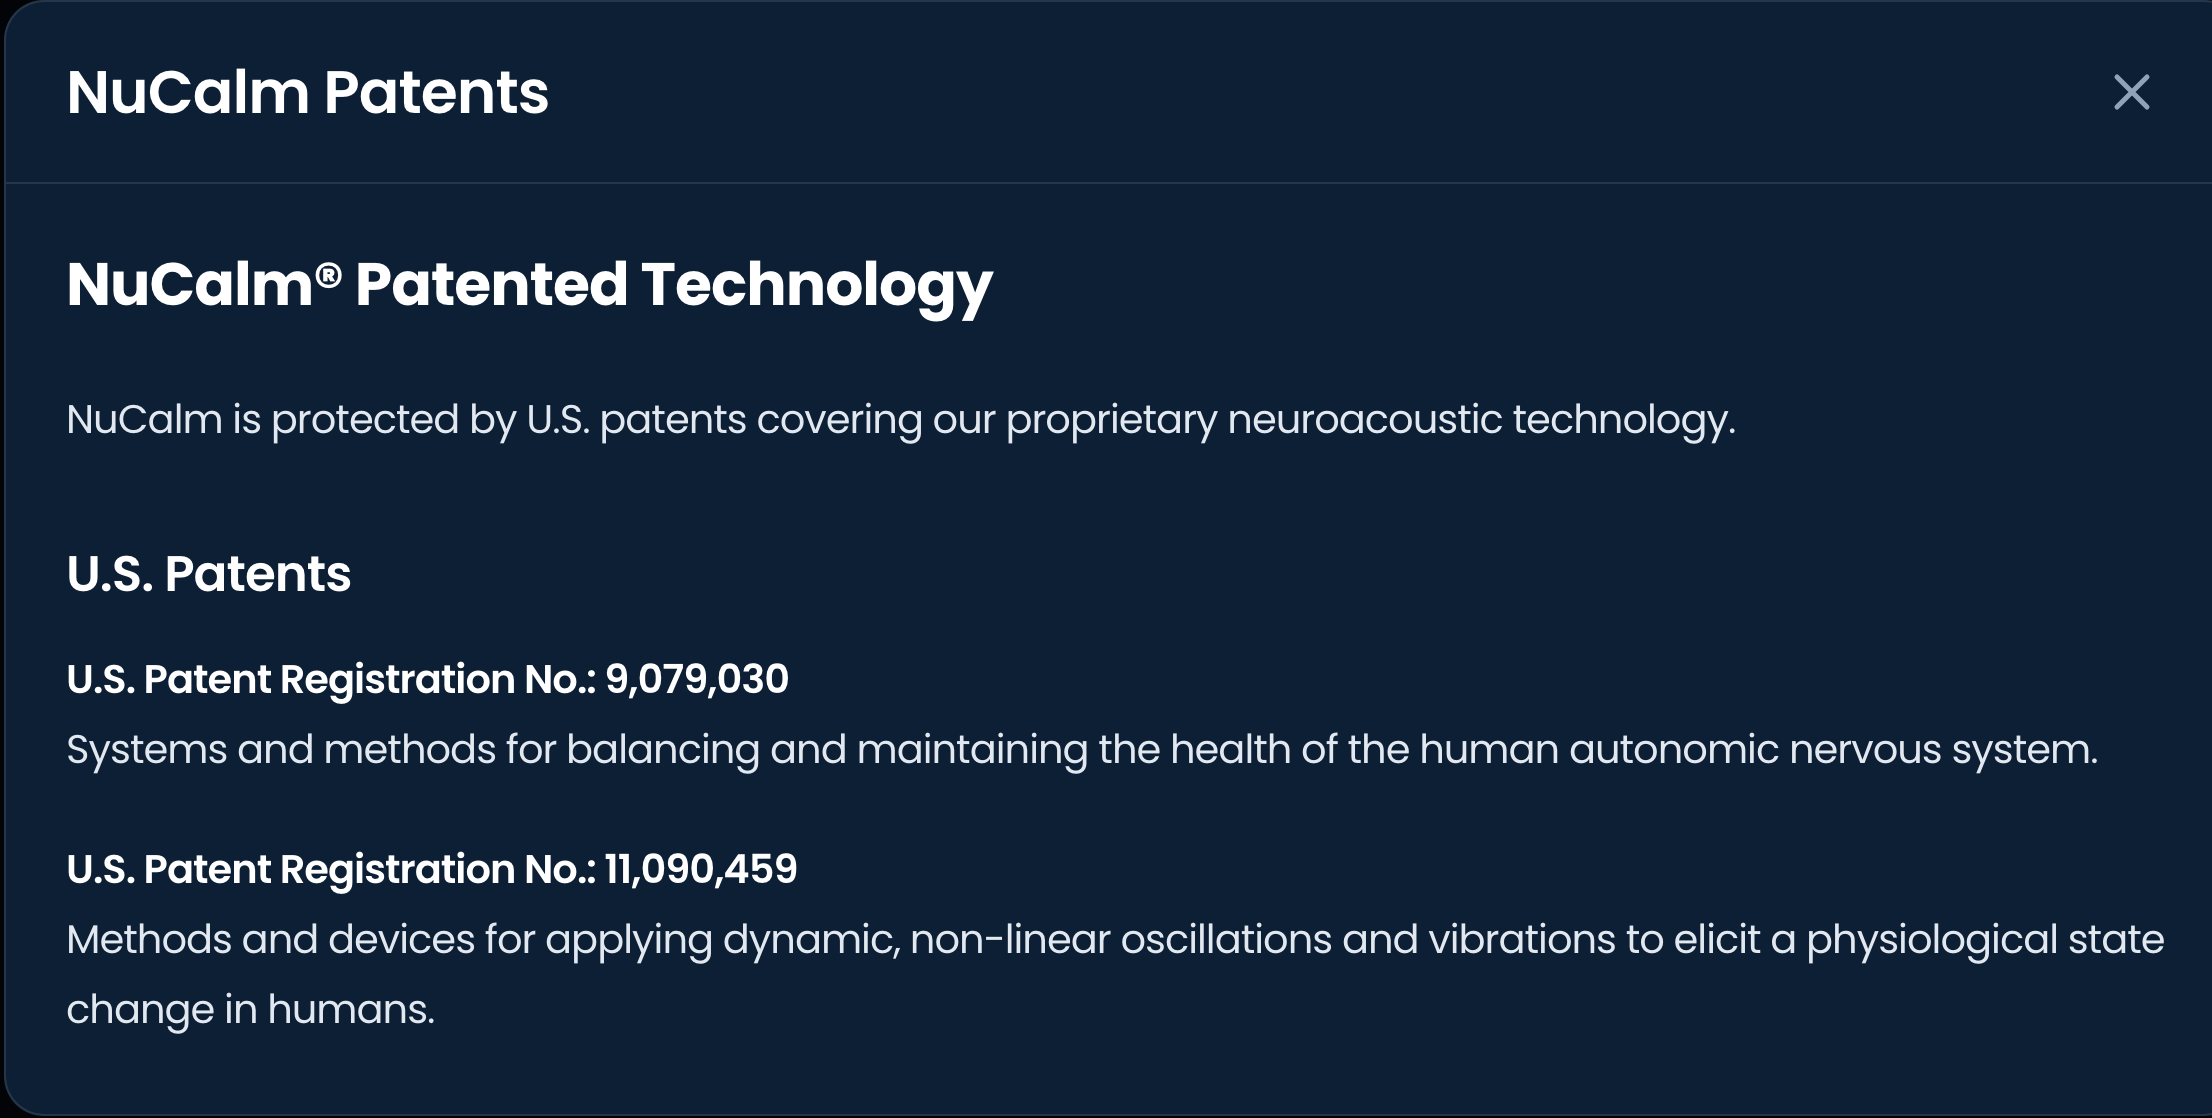Click the word 'neuroacoustic' in the intro
2212x1118 pixels.
tap(1364, 420)
